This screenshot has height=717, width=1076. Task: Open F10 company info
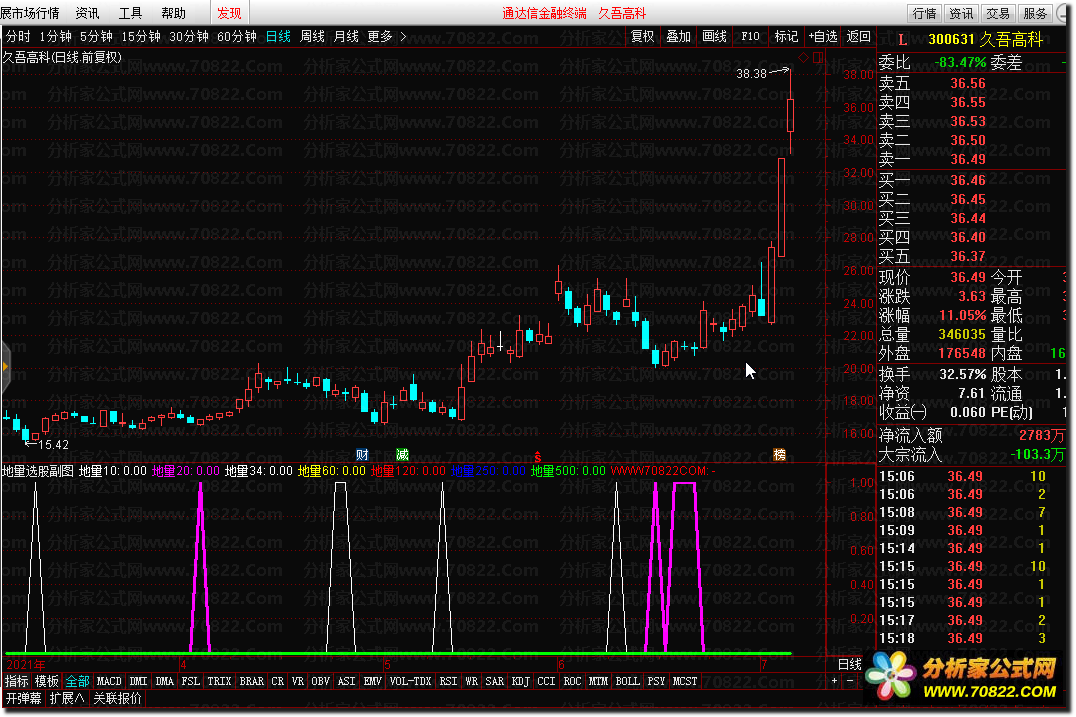tap(750, 36)
